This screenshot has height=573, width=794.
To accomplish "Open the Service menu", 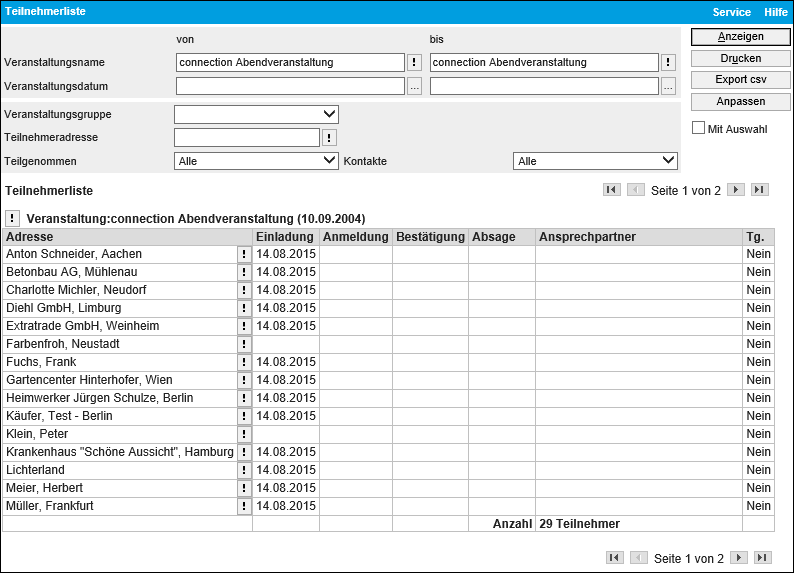I will point(731,12).
